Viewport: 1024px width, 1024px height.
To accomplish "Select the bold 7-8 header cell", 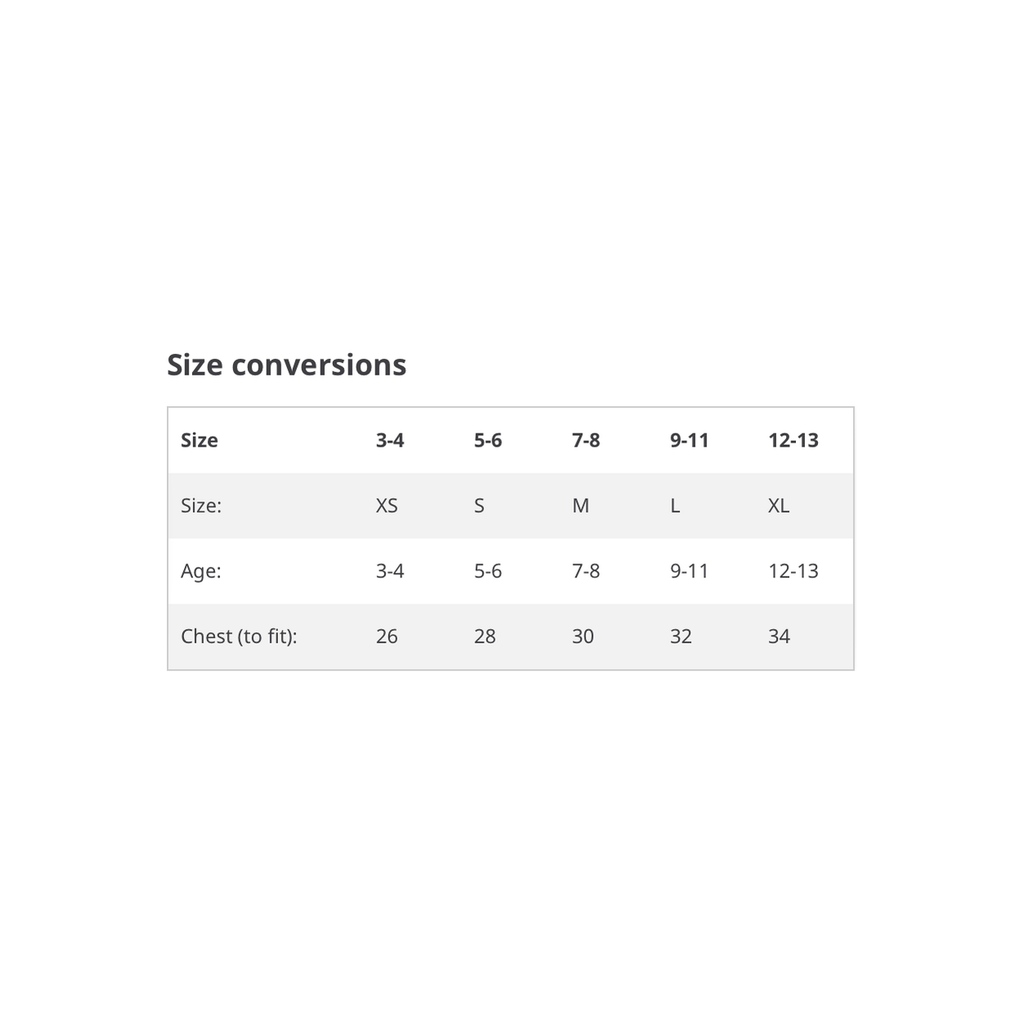I will click(x=586, y=440).
